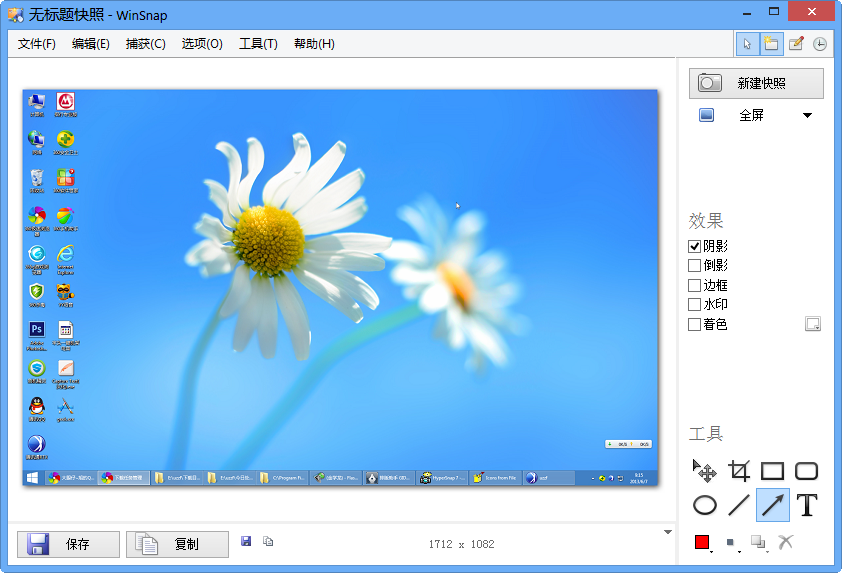Enable the 倒影 reflection checkbox
This screenshot has height=573, width=842.
click(x=694, y=265)
